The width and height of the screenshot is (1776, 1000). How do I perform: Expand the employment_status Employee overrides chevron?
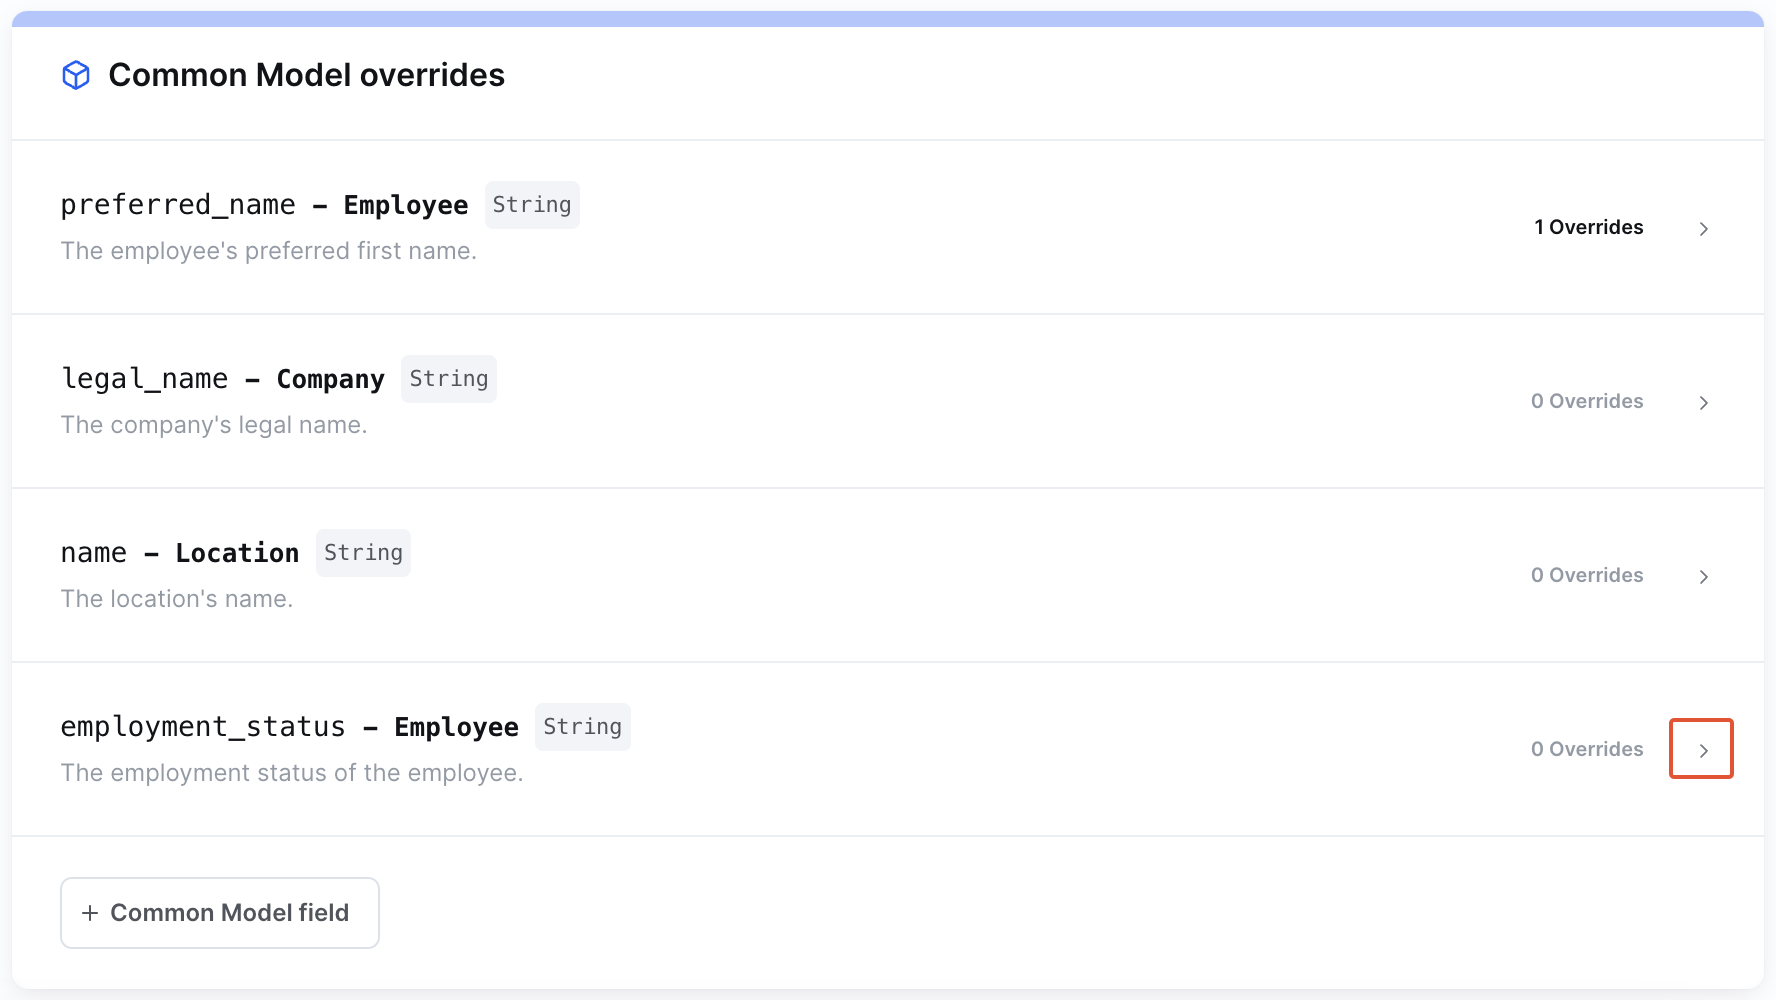[1702, 750]
